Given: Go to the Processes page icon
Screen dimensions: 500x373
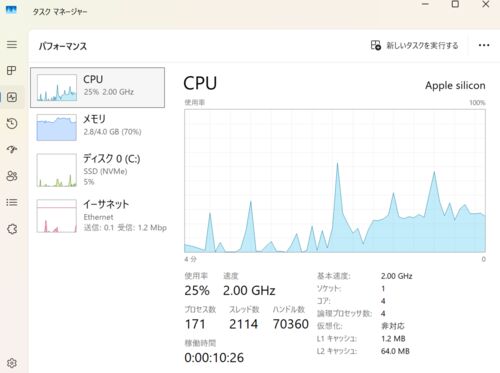Looking at the screenshot, I should tap(12, 70).
